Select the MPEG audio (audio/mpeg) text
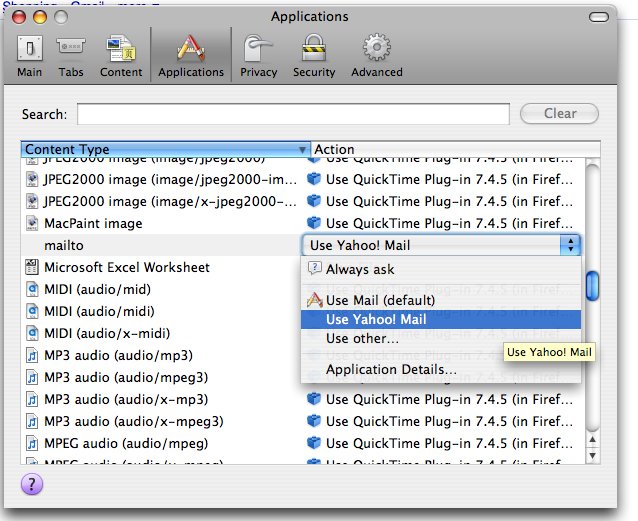 [126, 443]
